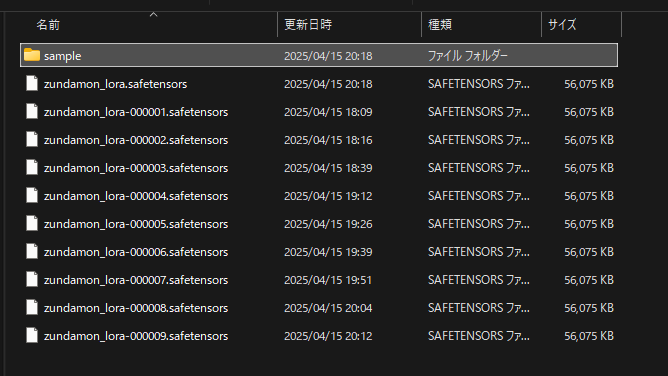Select the sample folder icon
Image resolution: width=668 pixels, height=376 pixels.
tap(32, 55)
